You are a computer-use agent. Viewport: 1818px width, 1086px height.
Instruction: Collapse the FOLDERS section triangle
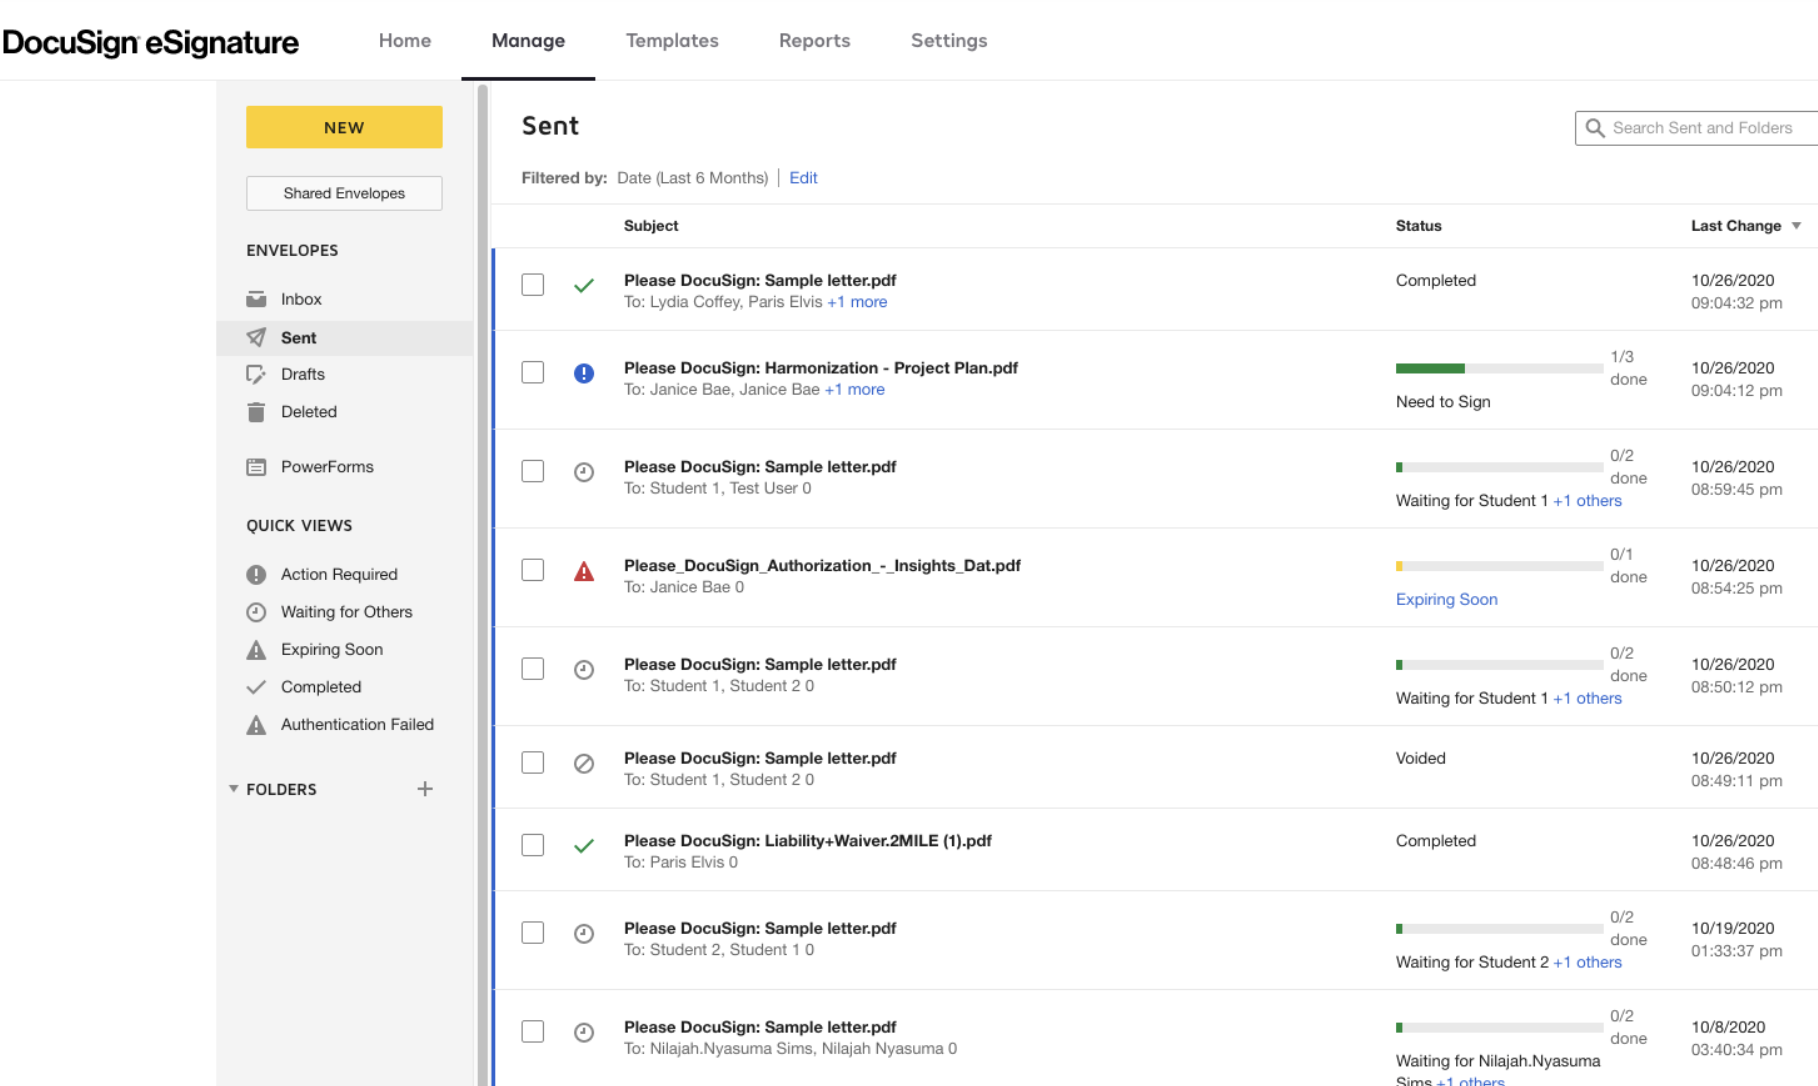click(233, 789)
